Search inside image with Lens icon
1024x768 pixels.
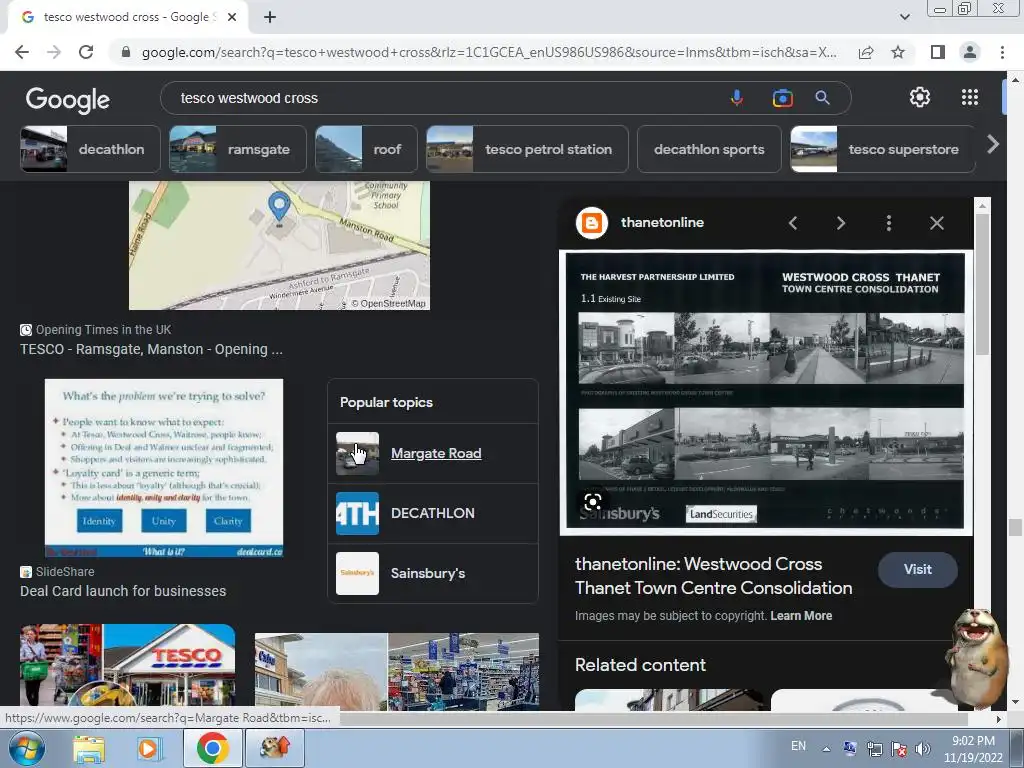pos(593,502)
